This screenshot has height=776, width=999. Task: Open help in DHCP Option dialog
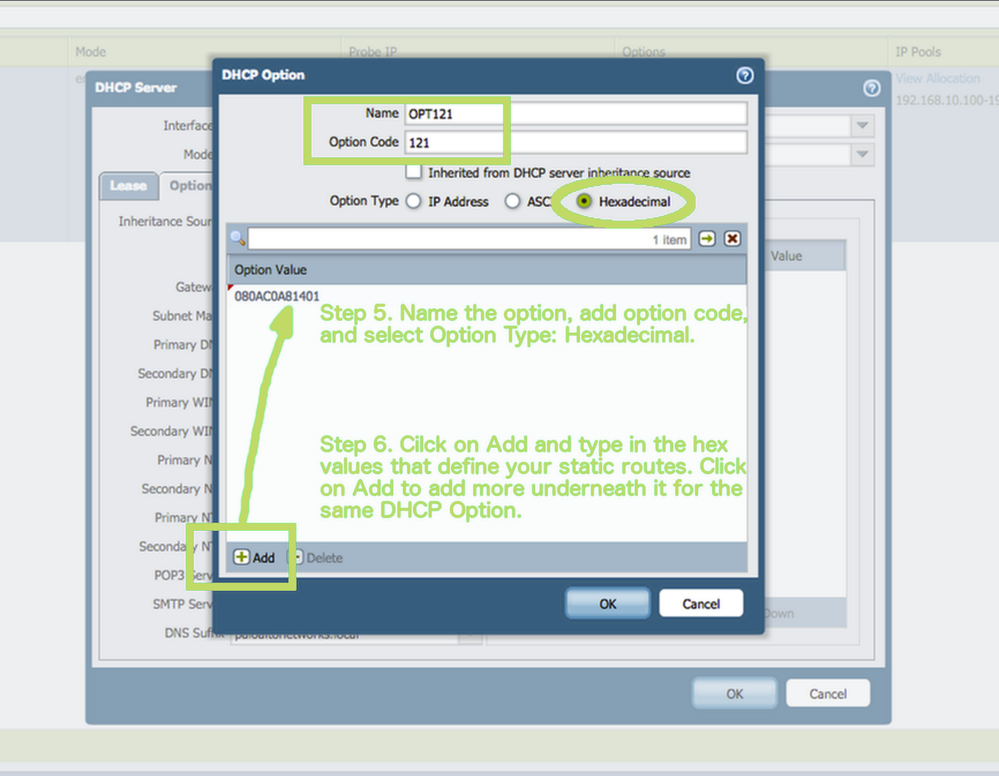pyautogui.click(x=744, y=75)
